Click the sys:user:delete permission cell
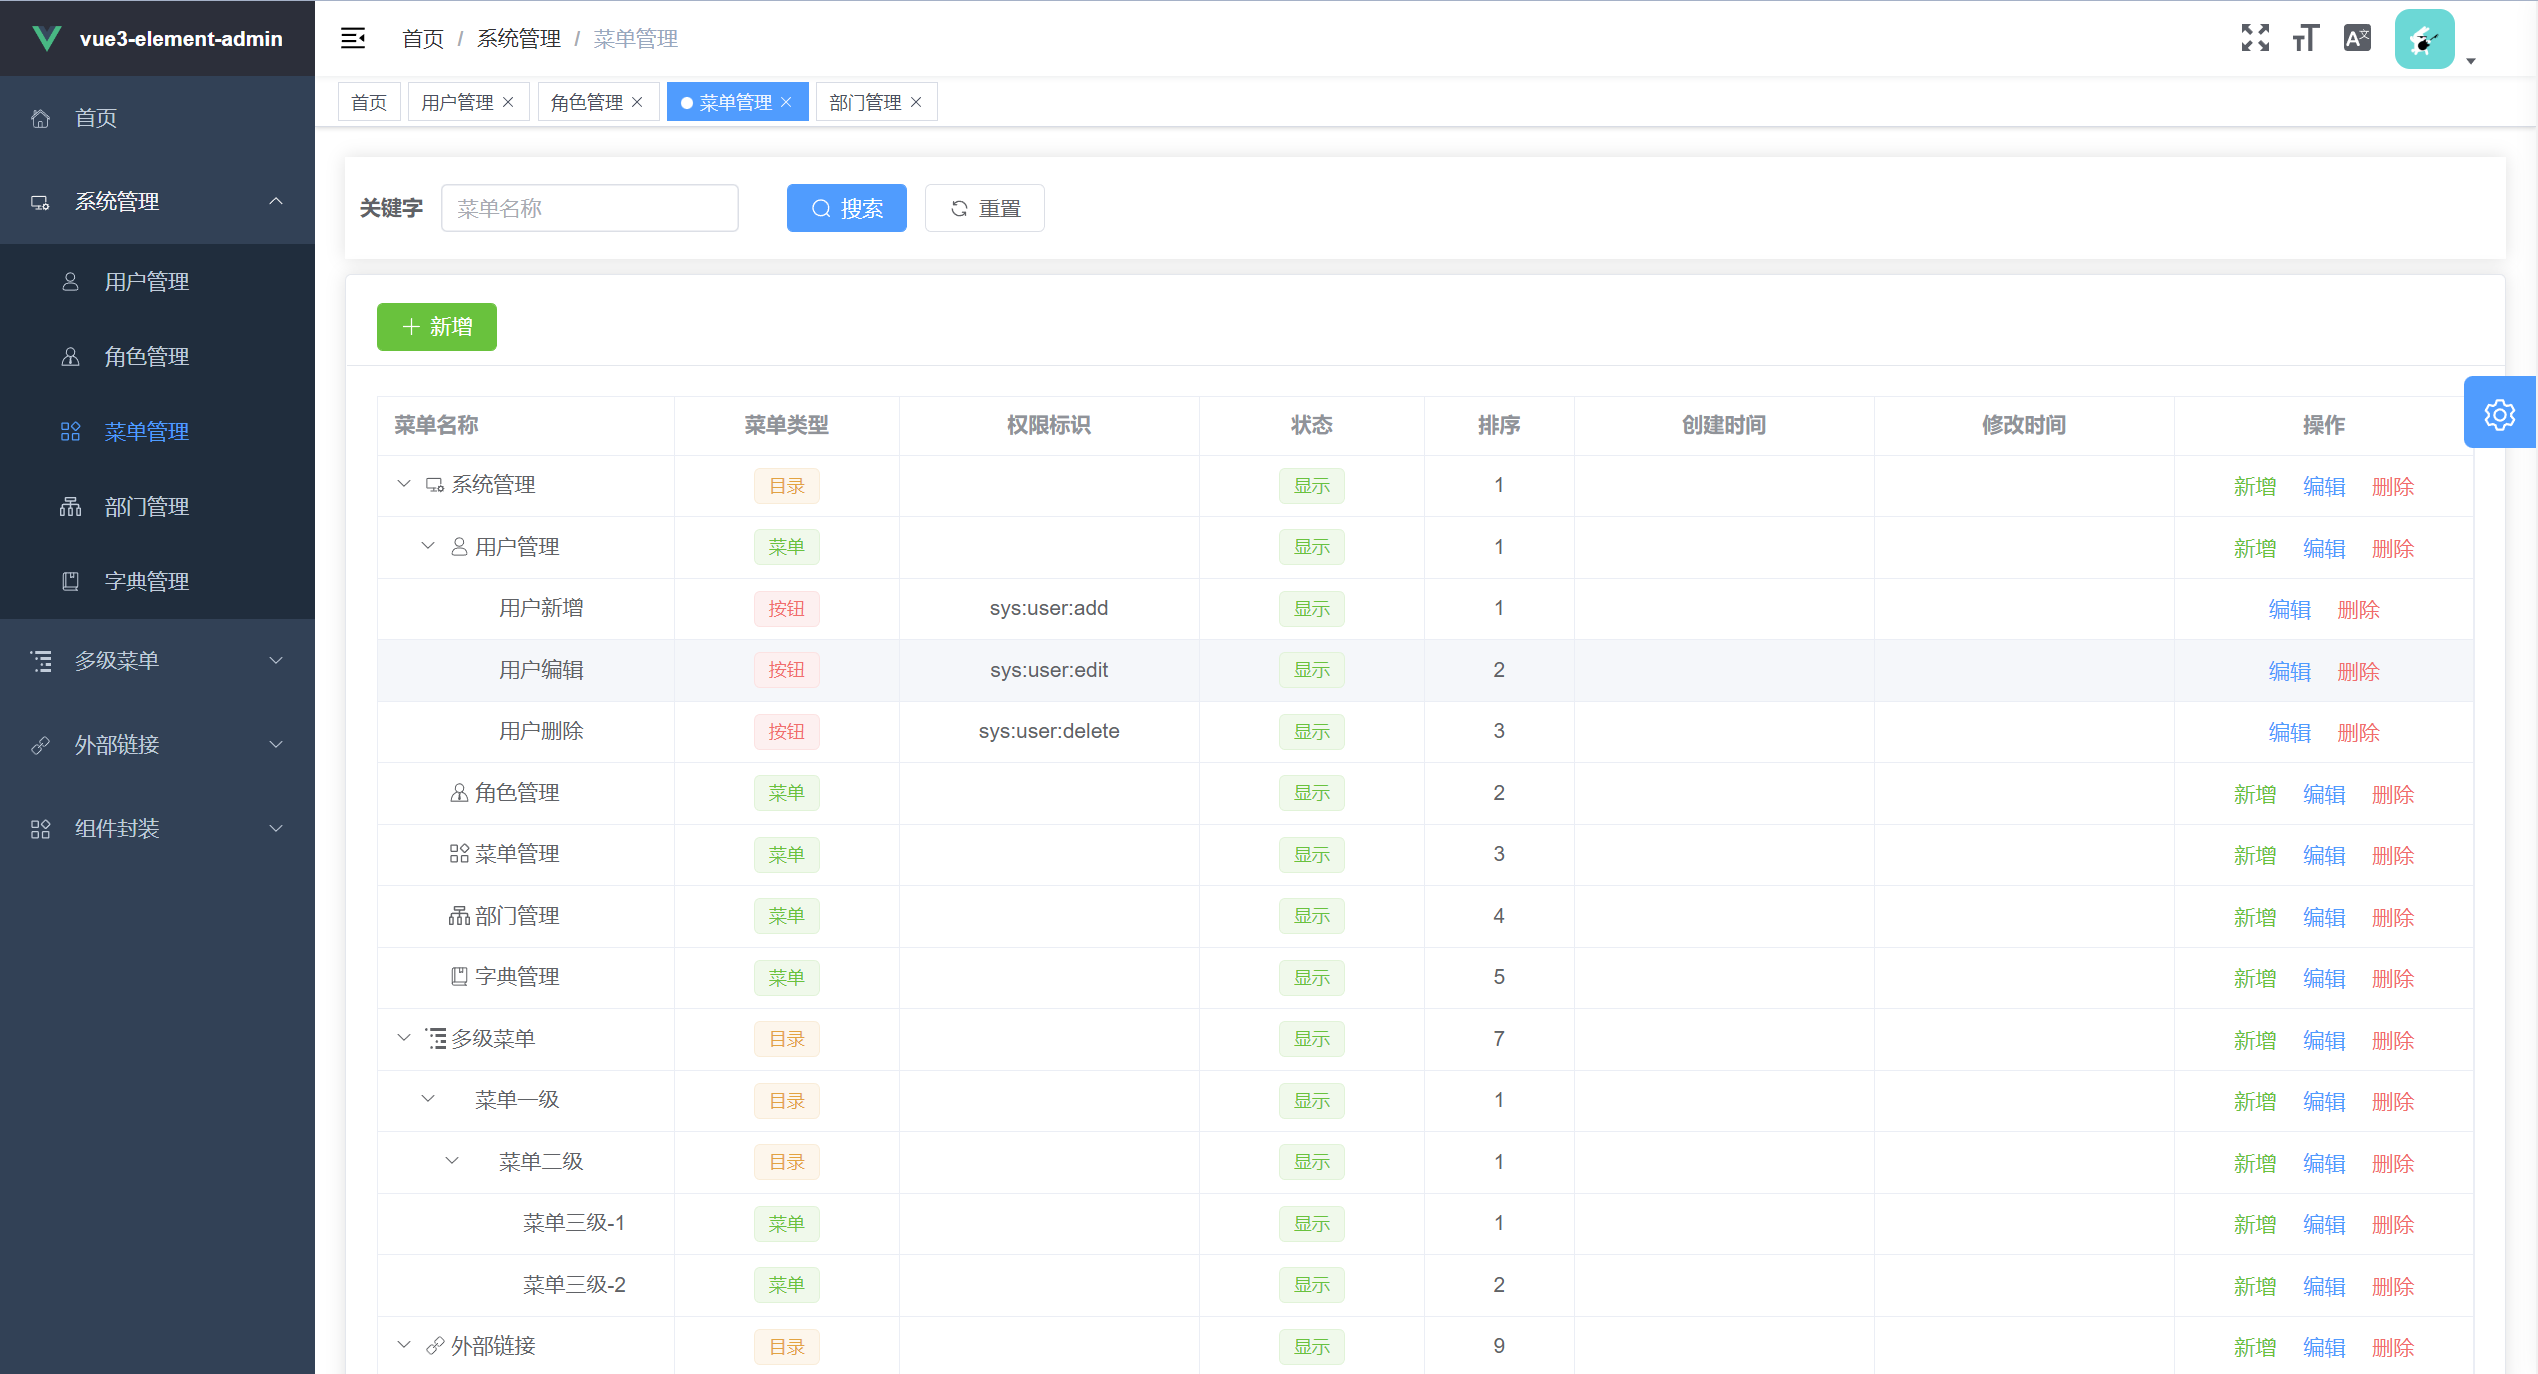Screen dimensions: 2538x1374 tap(1049, 731)
